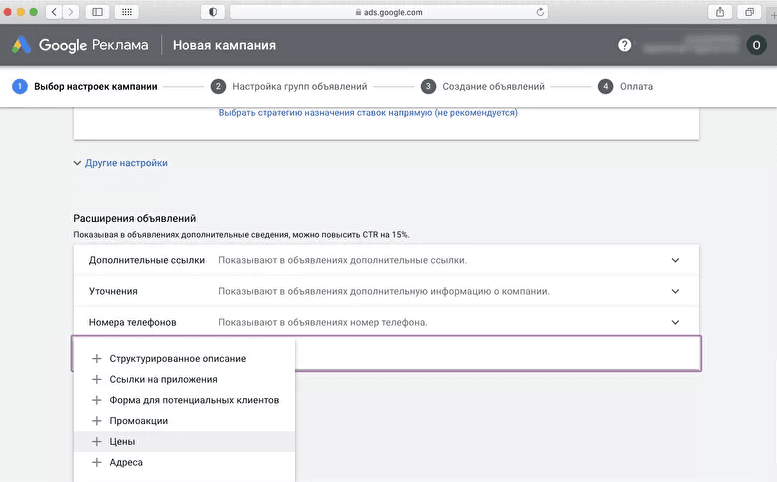Collapse the Другие настройки section

pos(121,163)
